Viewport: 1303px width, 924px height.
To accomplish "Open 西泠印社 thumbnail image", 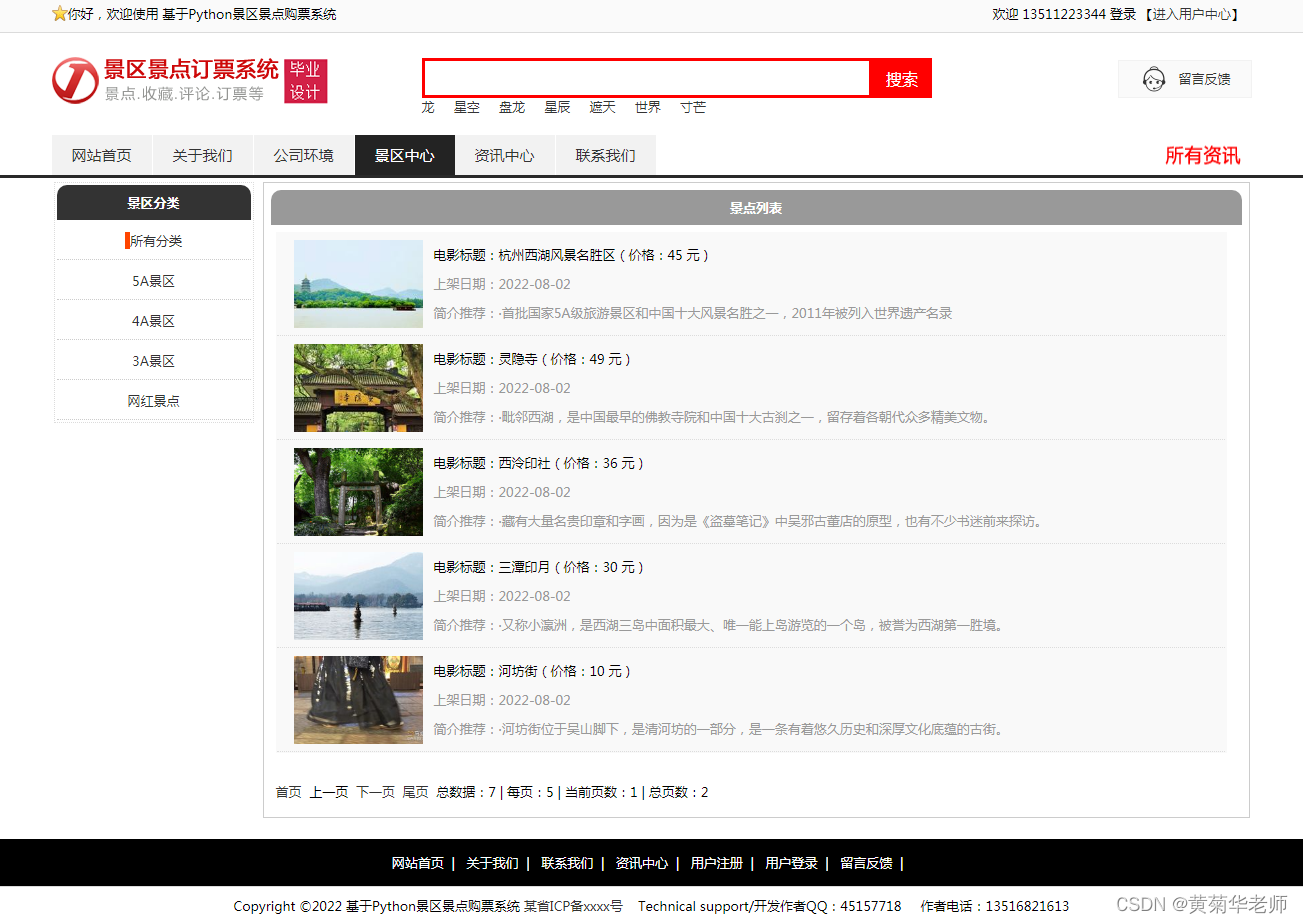I will pyautogui.click(x=358, y=492).
